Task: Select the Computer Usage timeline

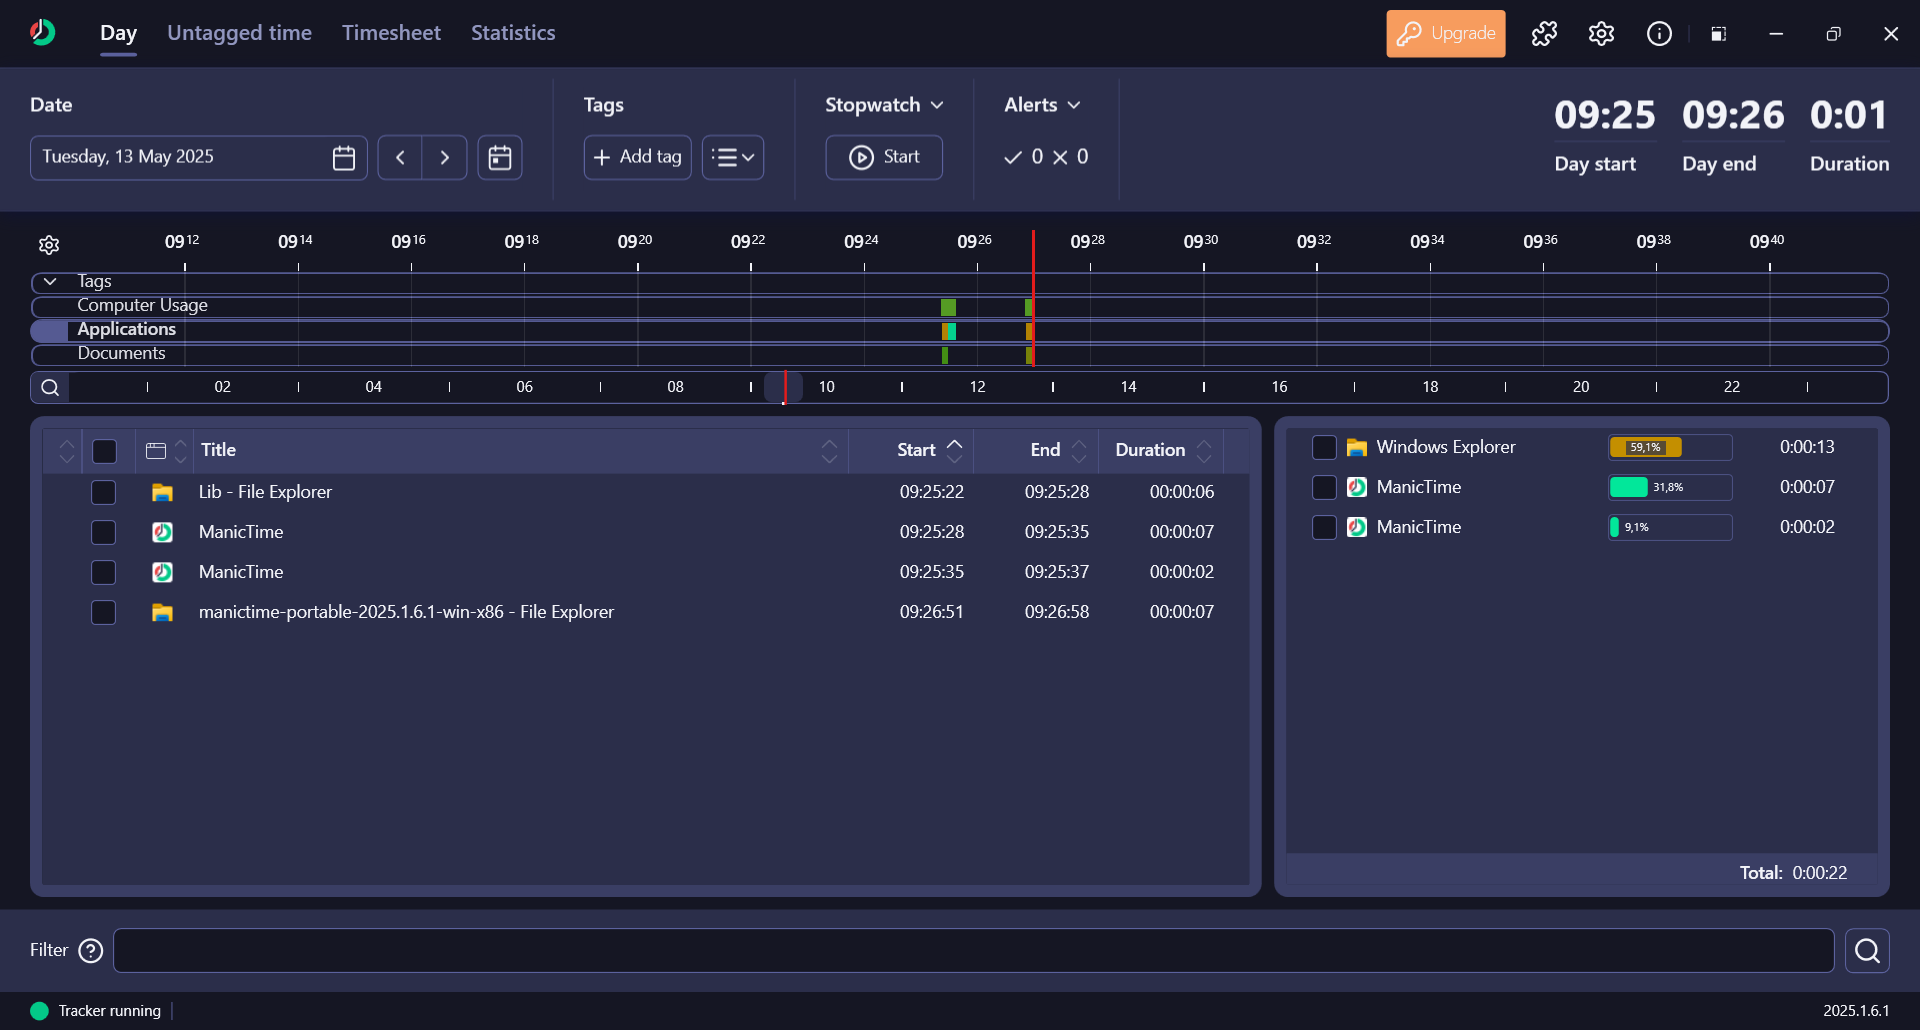Action: [142, 306]
